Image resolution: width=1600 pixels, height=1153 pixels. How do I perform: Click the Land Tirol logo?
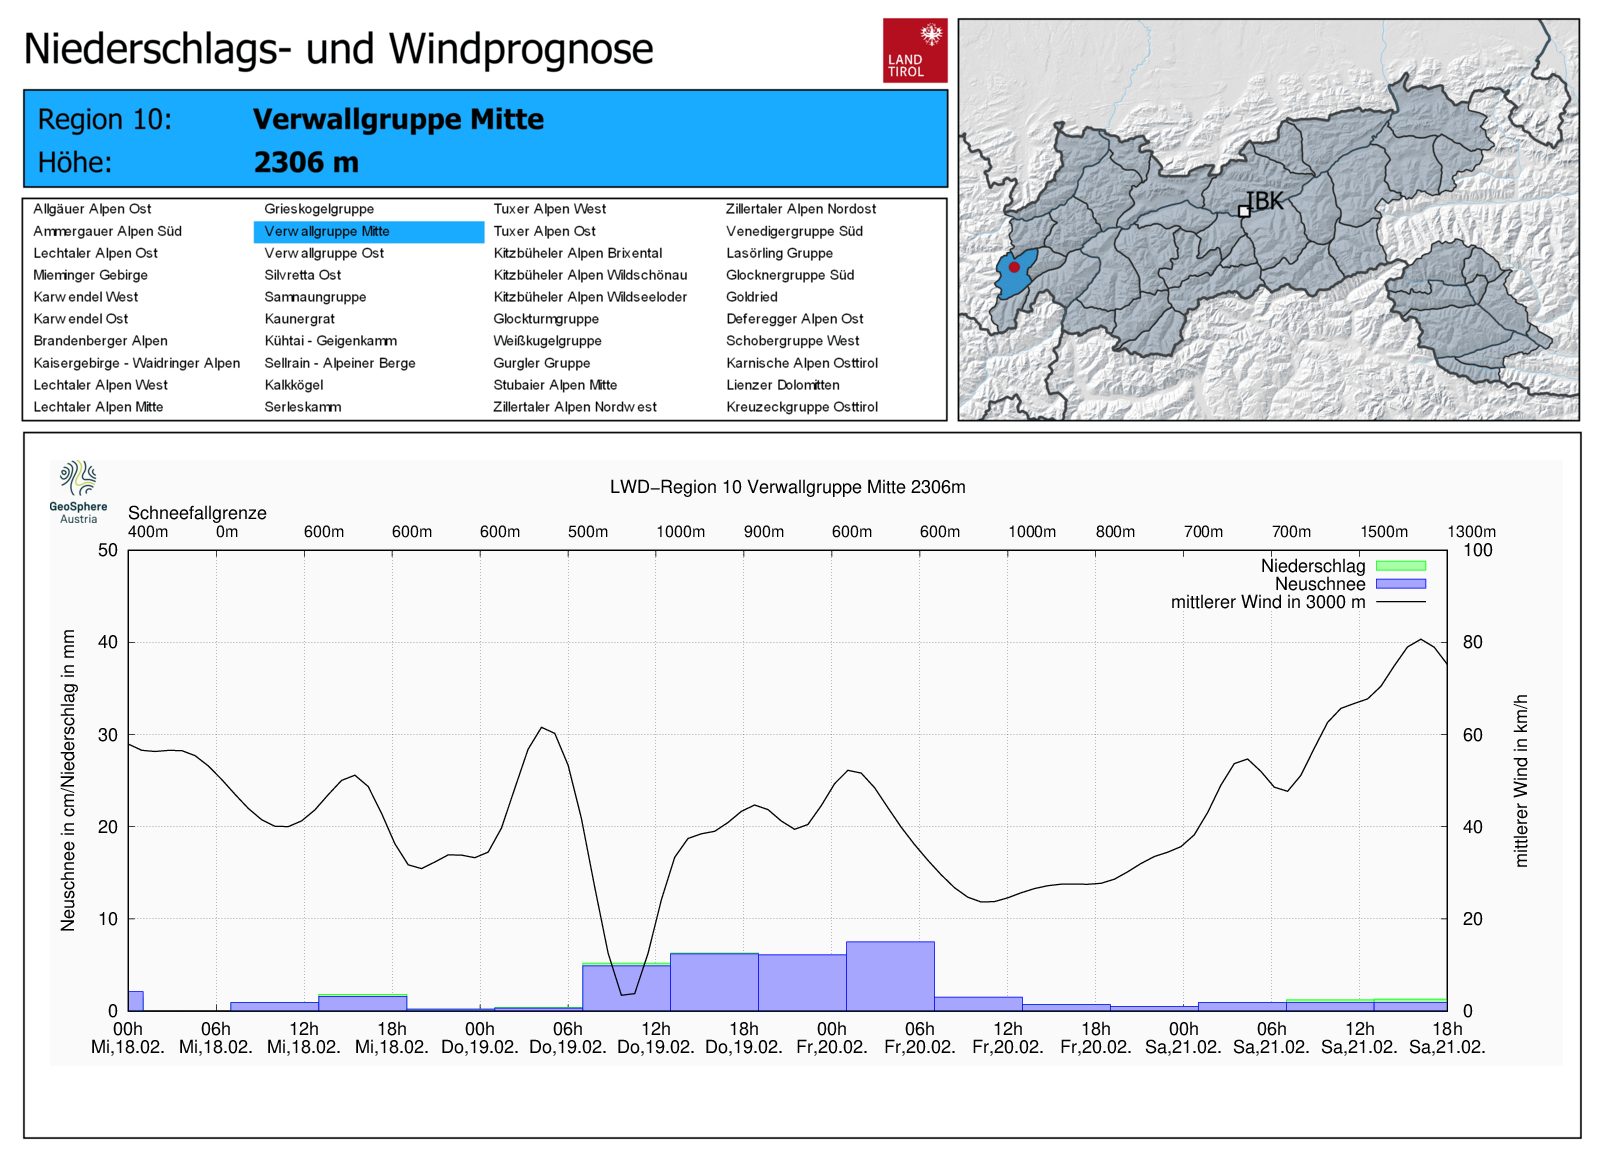[x=915, y=50]
